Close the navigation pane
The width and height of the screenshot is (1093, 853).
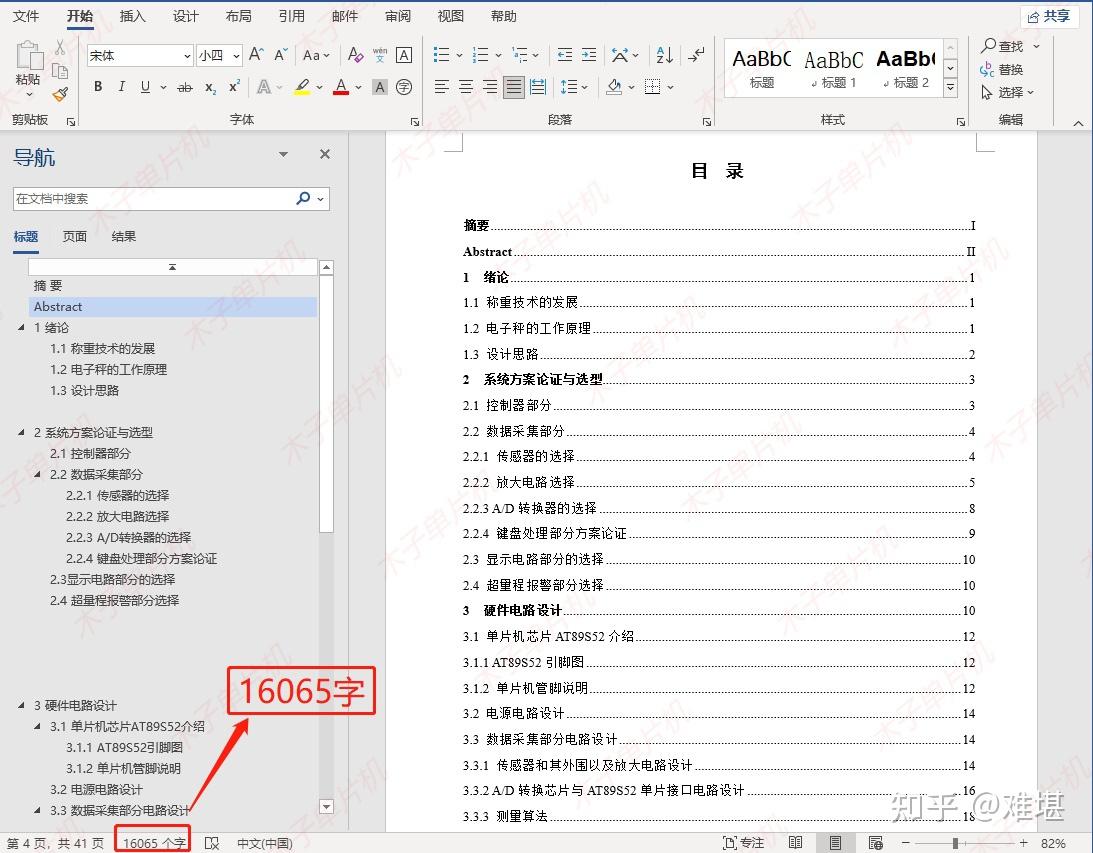pyautogui.click(x=325, y=154)
